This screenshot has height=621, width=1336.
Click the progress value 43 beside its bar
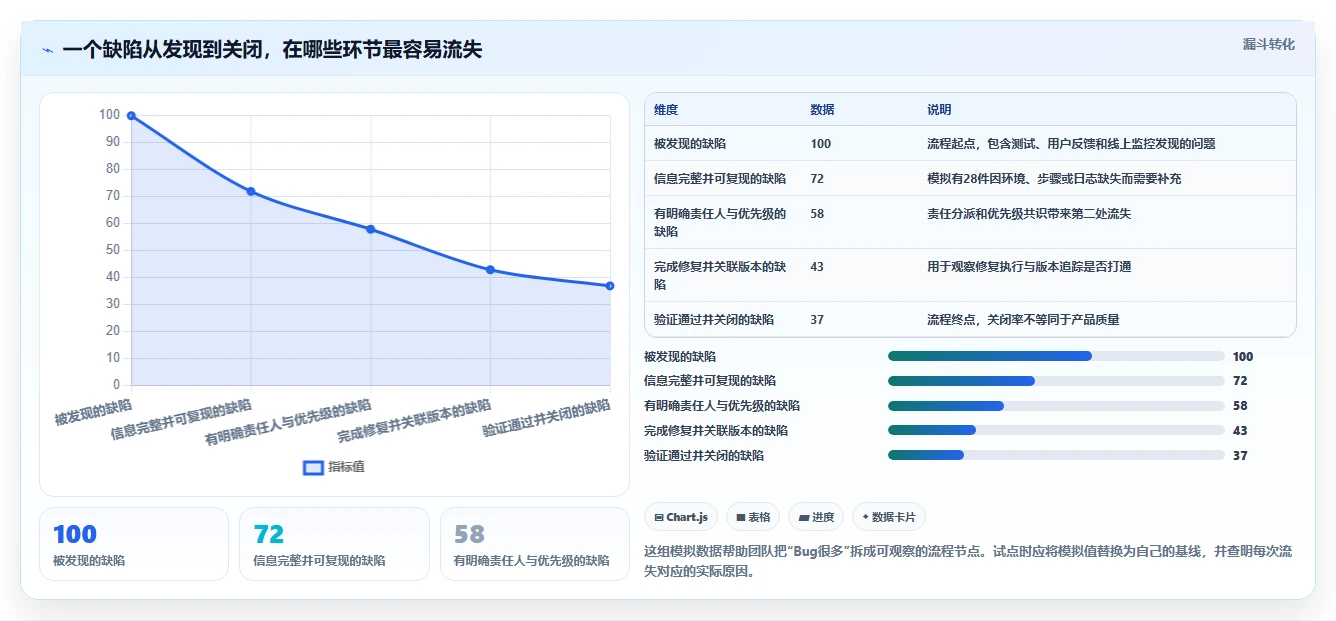[1240, 431]
